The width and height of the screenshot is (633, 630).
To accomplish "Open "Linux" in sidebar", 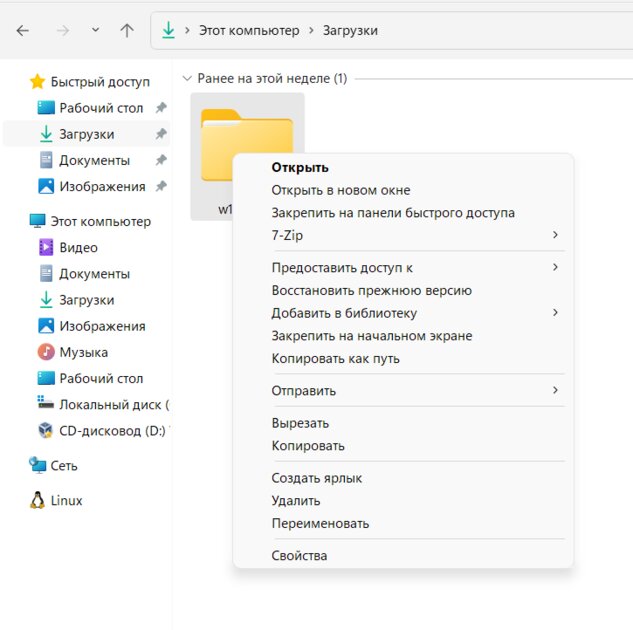I will coord(66,501).
